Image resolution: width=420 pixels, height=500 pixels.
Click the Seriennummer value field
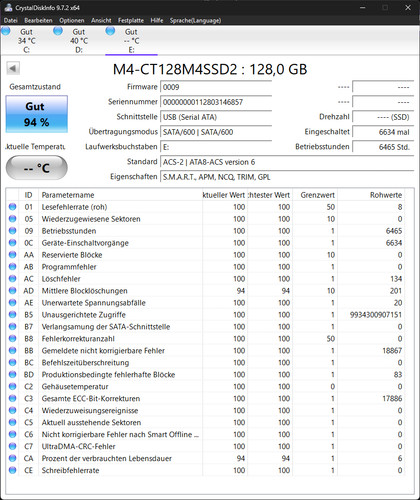coord(216,102)
